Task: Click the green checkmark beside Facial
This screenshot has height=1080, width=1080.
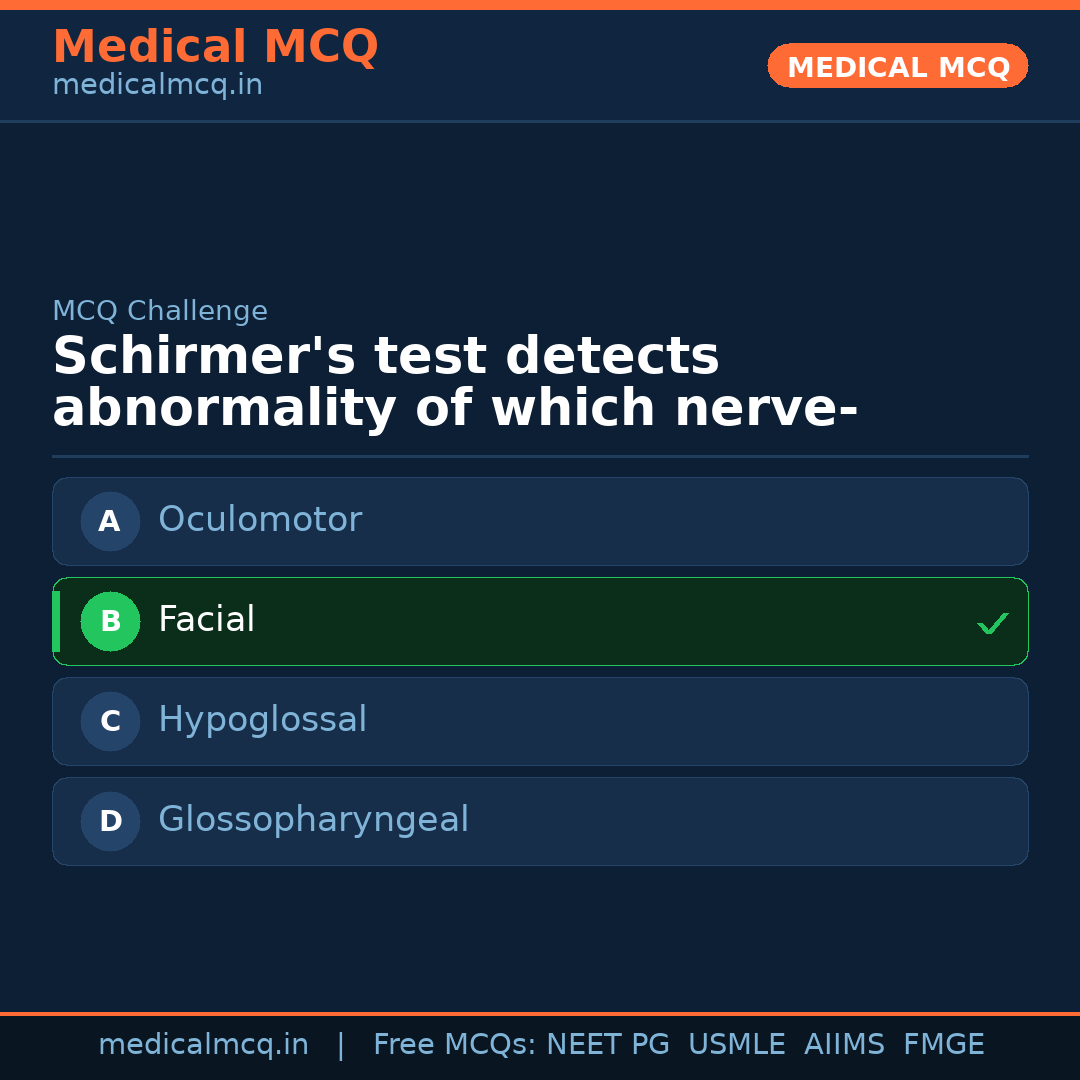Action: click(992, 623)
